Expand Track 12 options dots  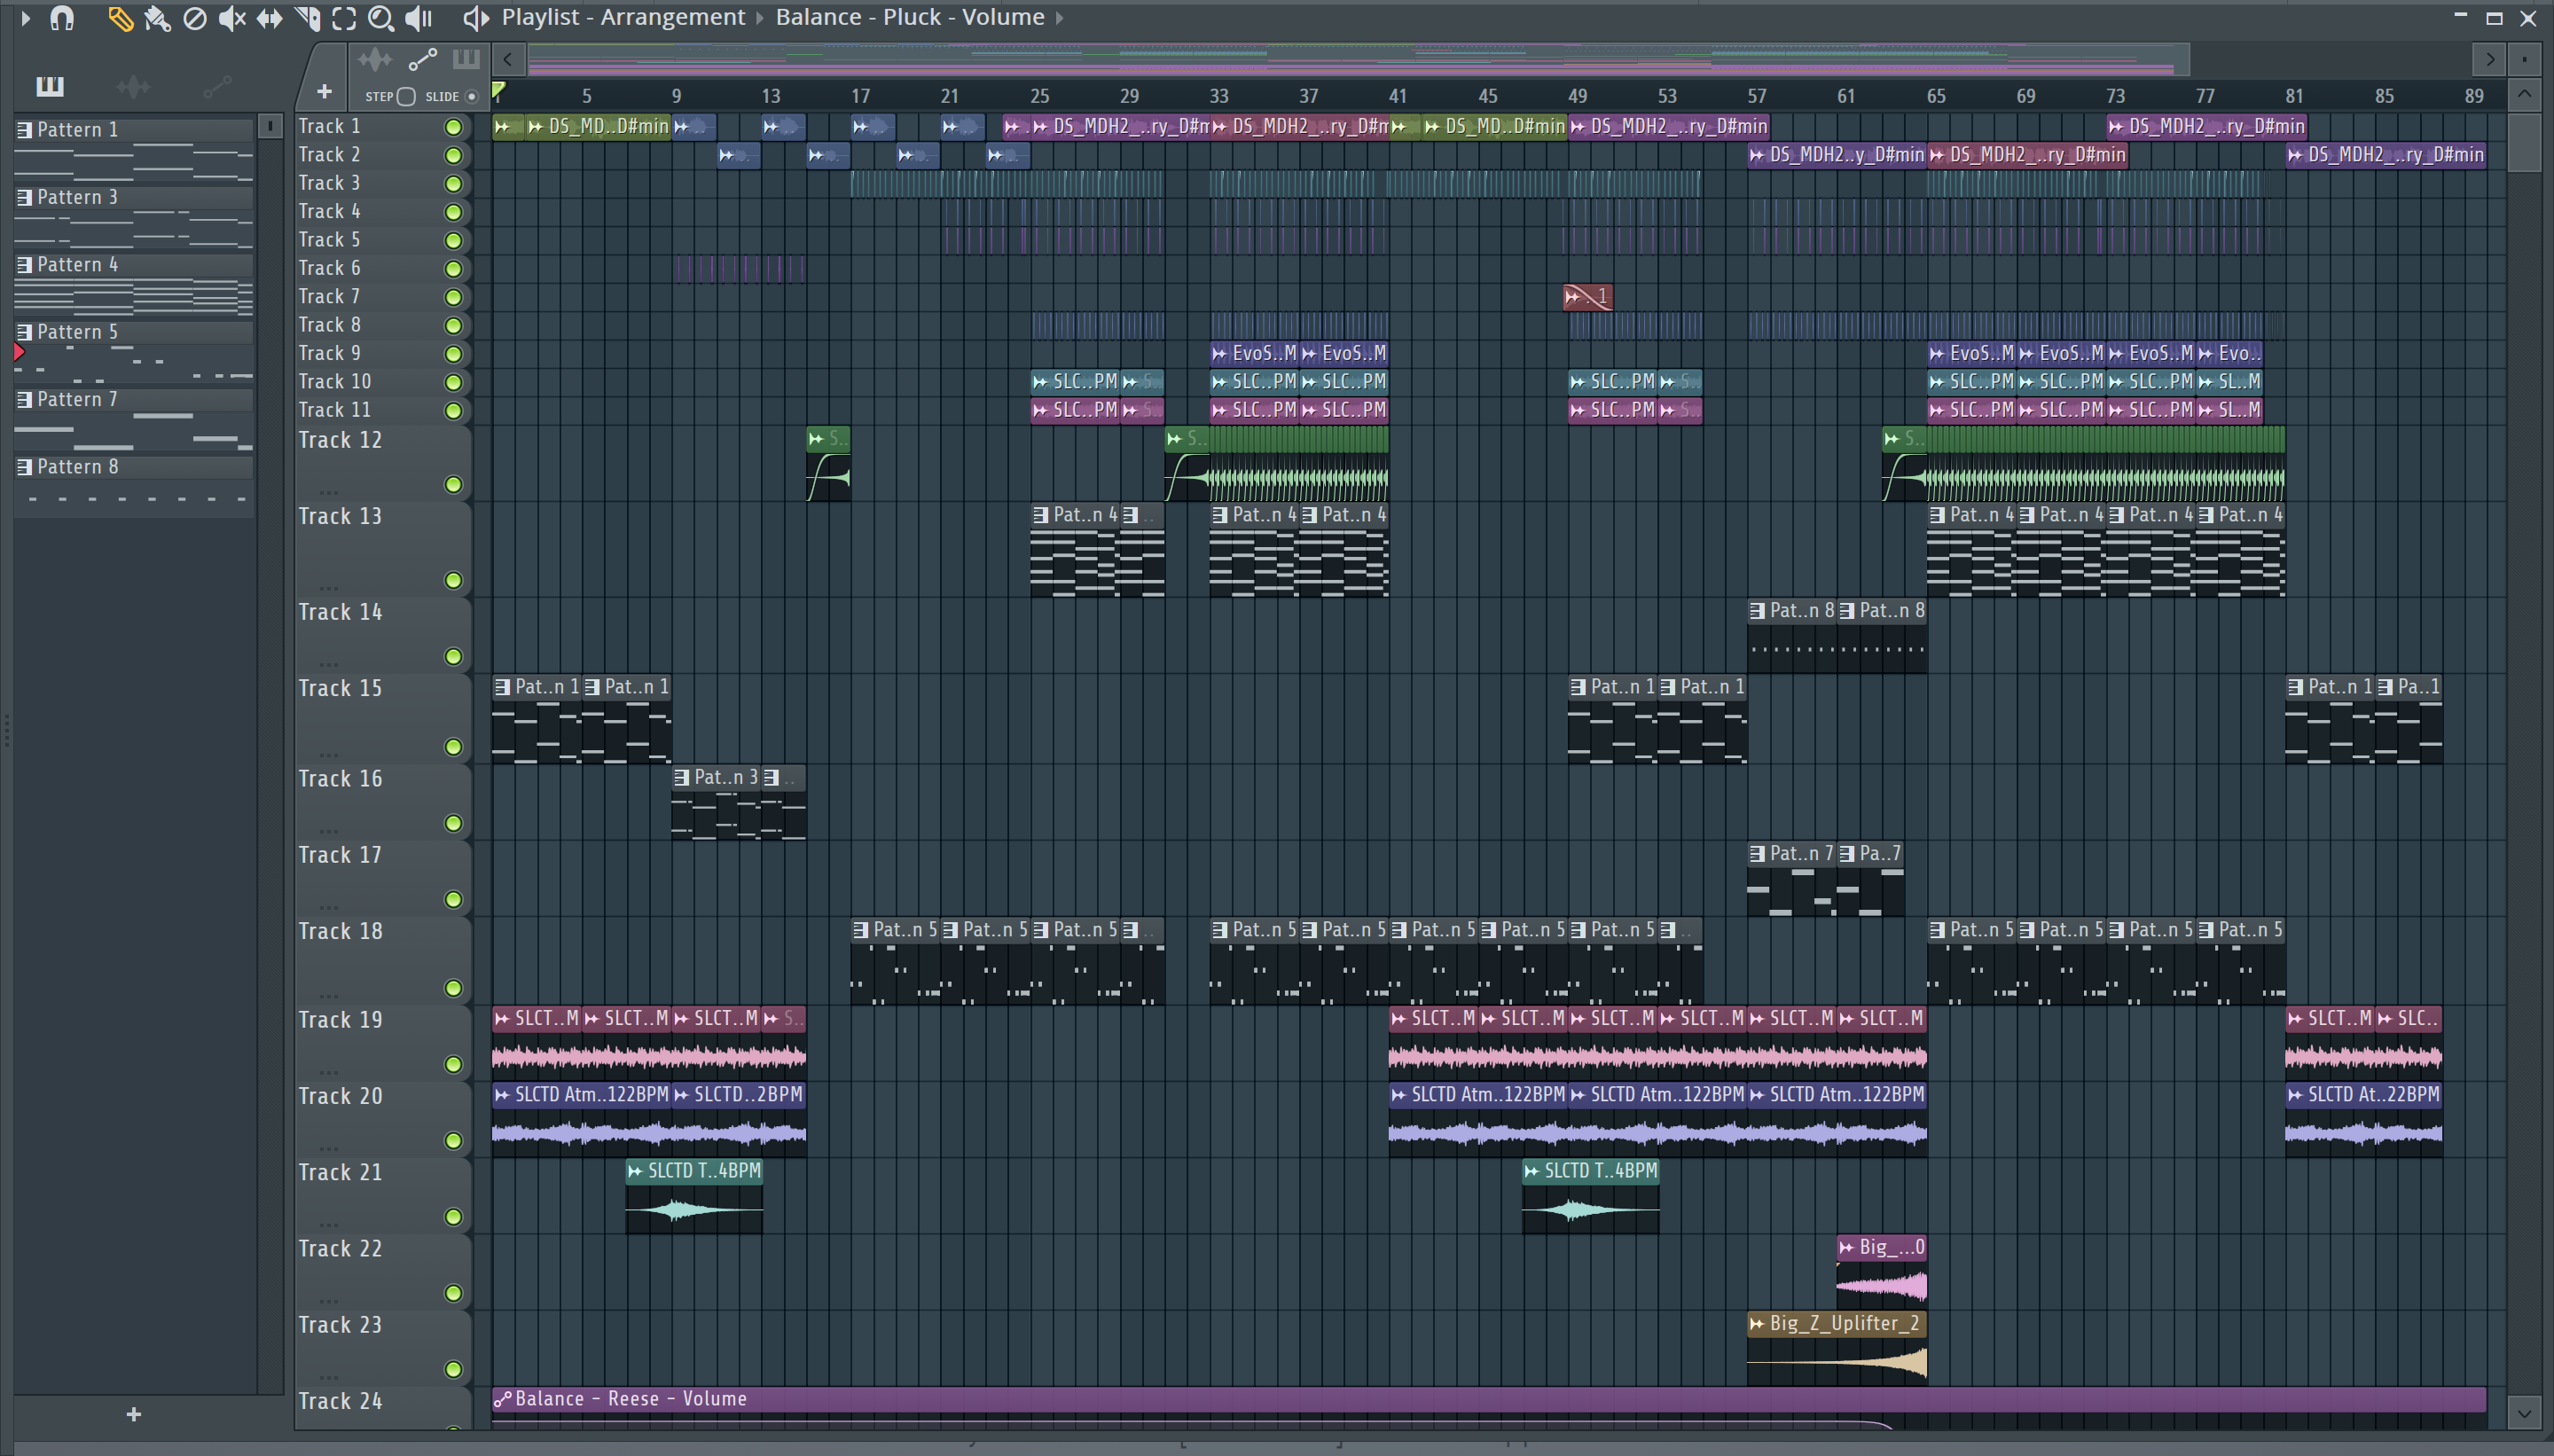[328, 492]
